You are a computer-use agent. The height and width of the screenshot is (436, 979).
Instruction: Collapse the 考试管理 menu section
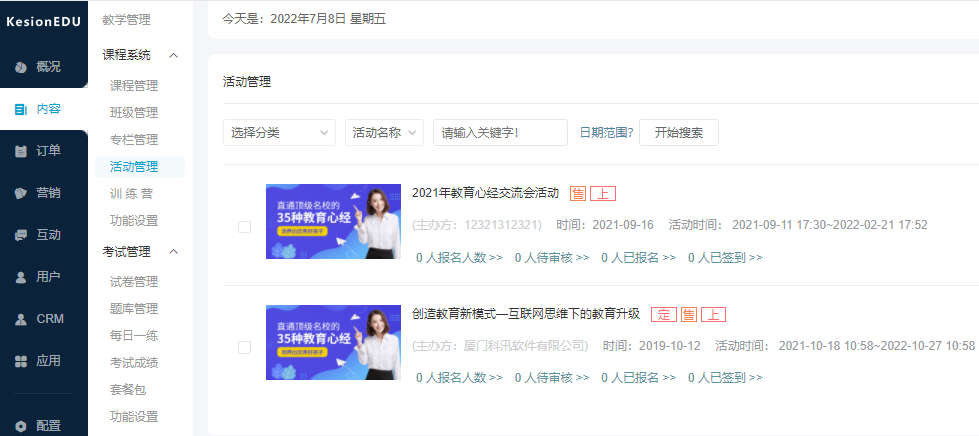click(173, 251)
